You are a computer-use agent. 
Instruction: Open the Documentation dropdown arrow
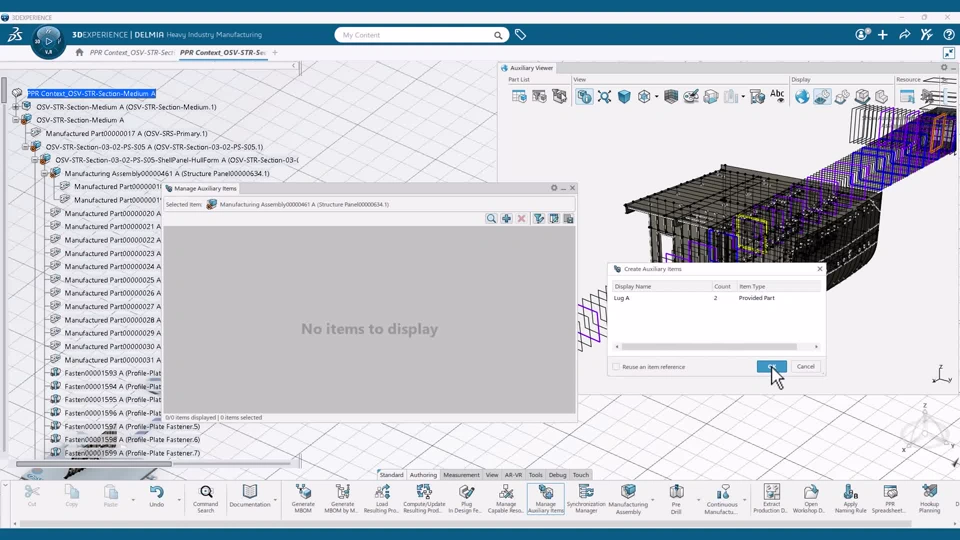coord(276,500)
